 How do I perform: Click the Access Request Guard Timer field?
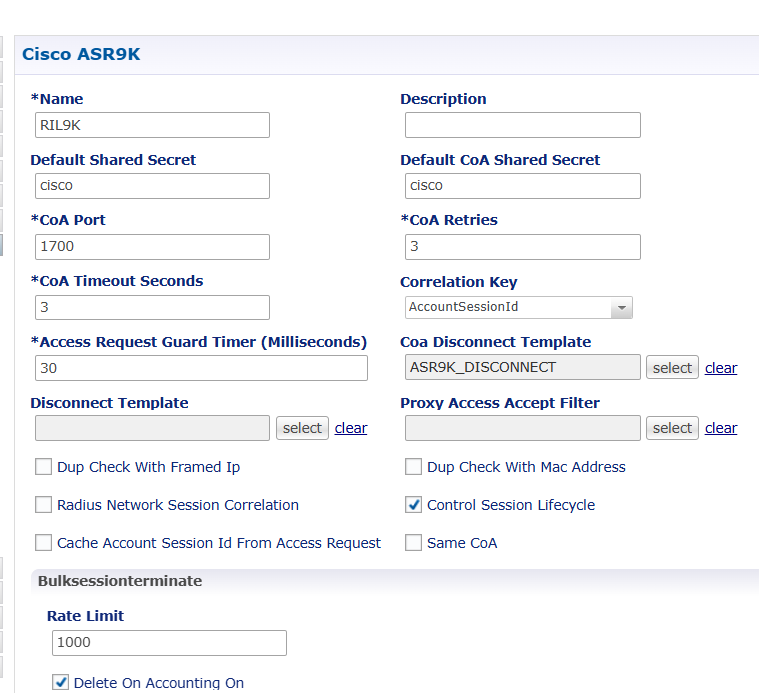click(201, 368)
